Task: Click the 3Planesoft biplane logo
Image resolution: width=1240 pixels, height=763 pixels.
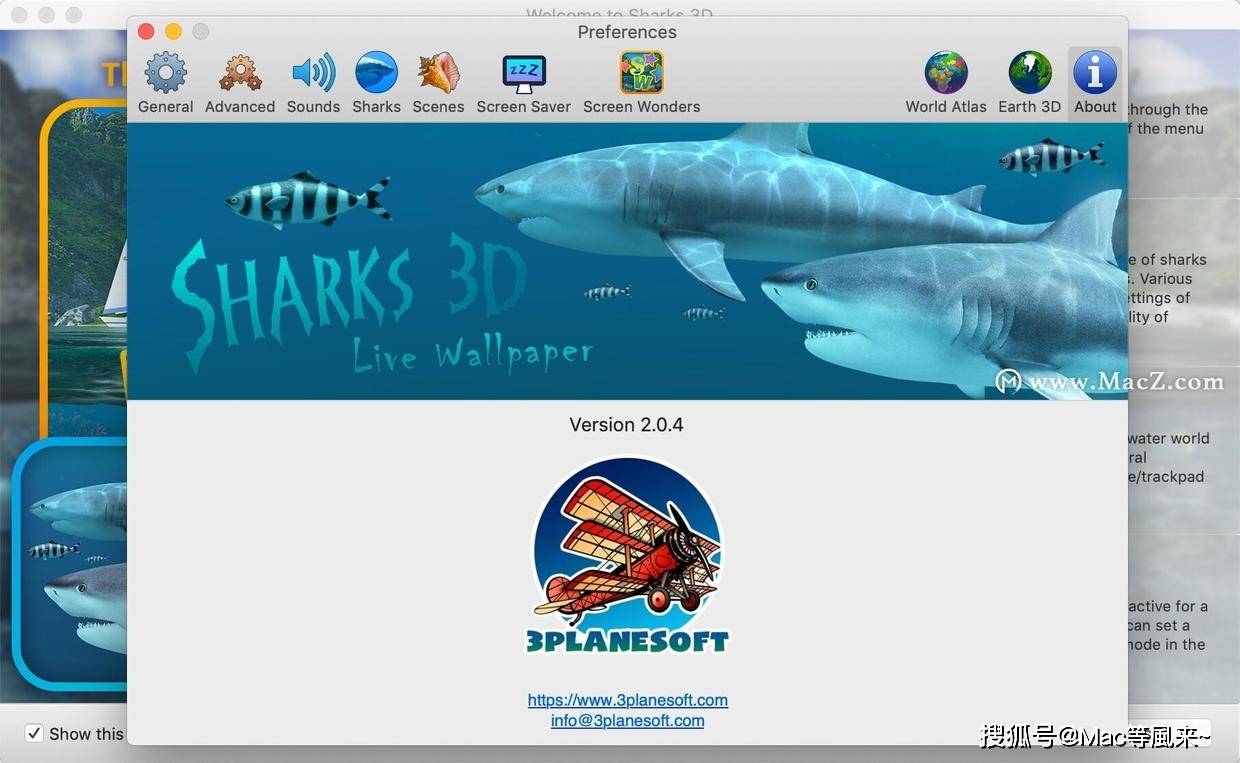Action: 627,556
